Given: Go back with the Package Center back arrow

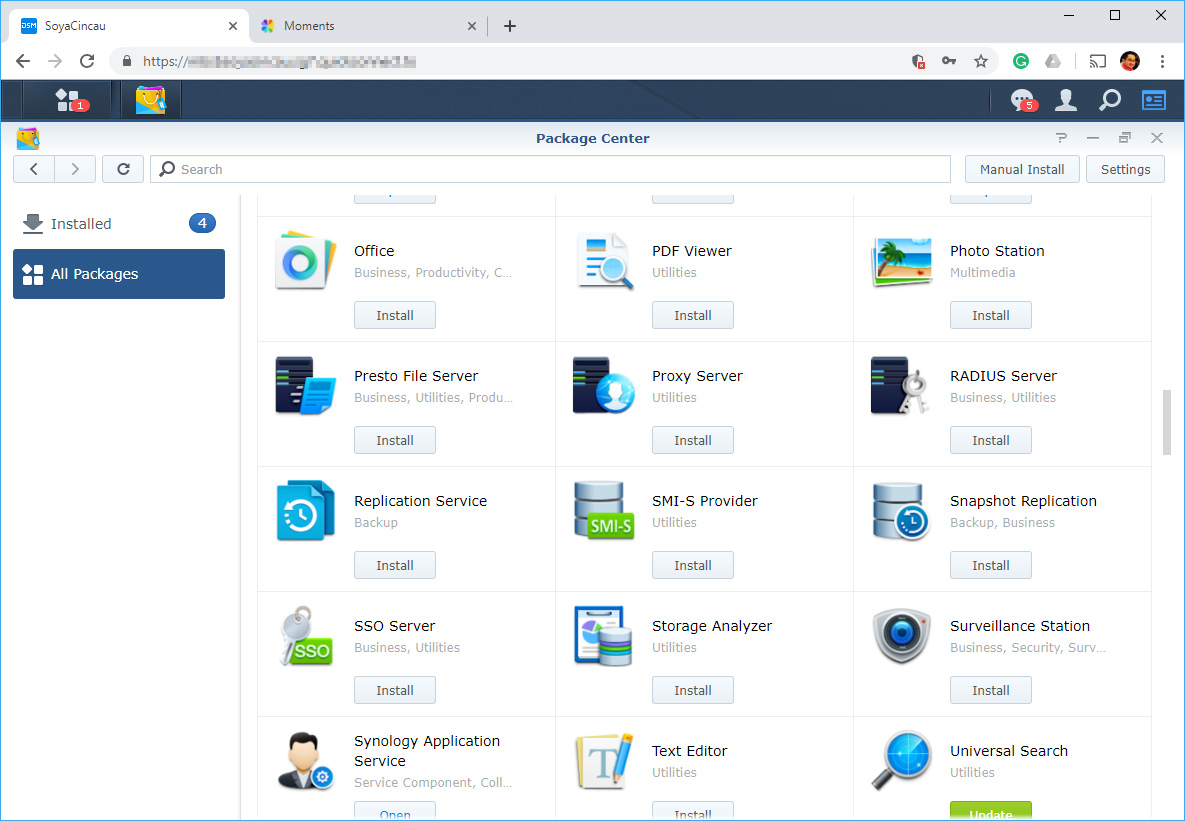Looking at the screenshot, I should click(x=34, y=169).
